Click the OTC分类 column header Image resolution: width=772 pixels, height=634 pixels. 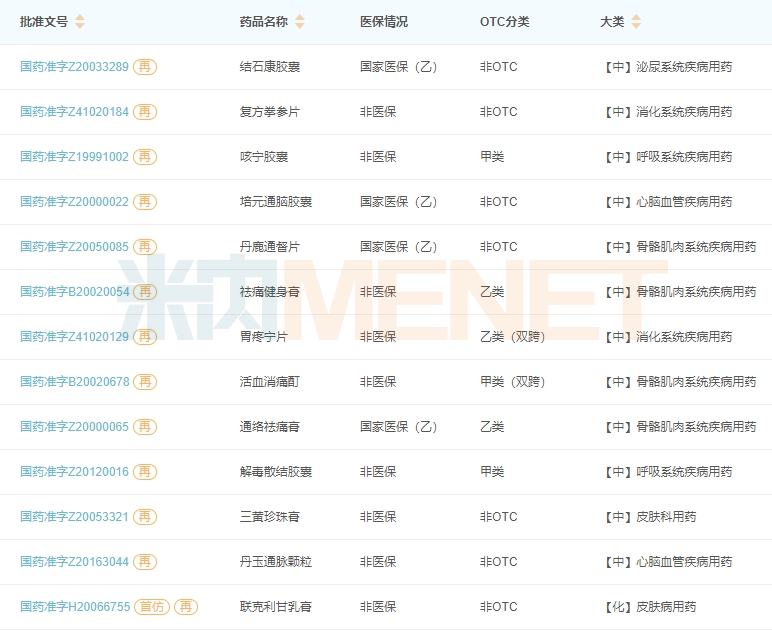505,22
